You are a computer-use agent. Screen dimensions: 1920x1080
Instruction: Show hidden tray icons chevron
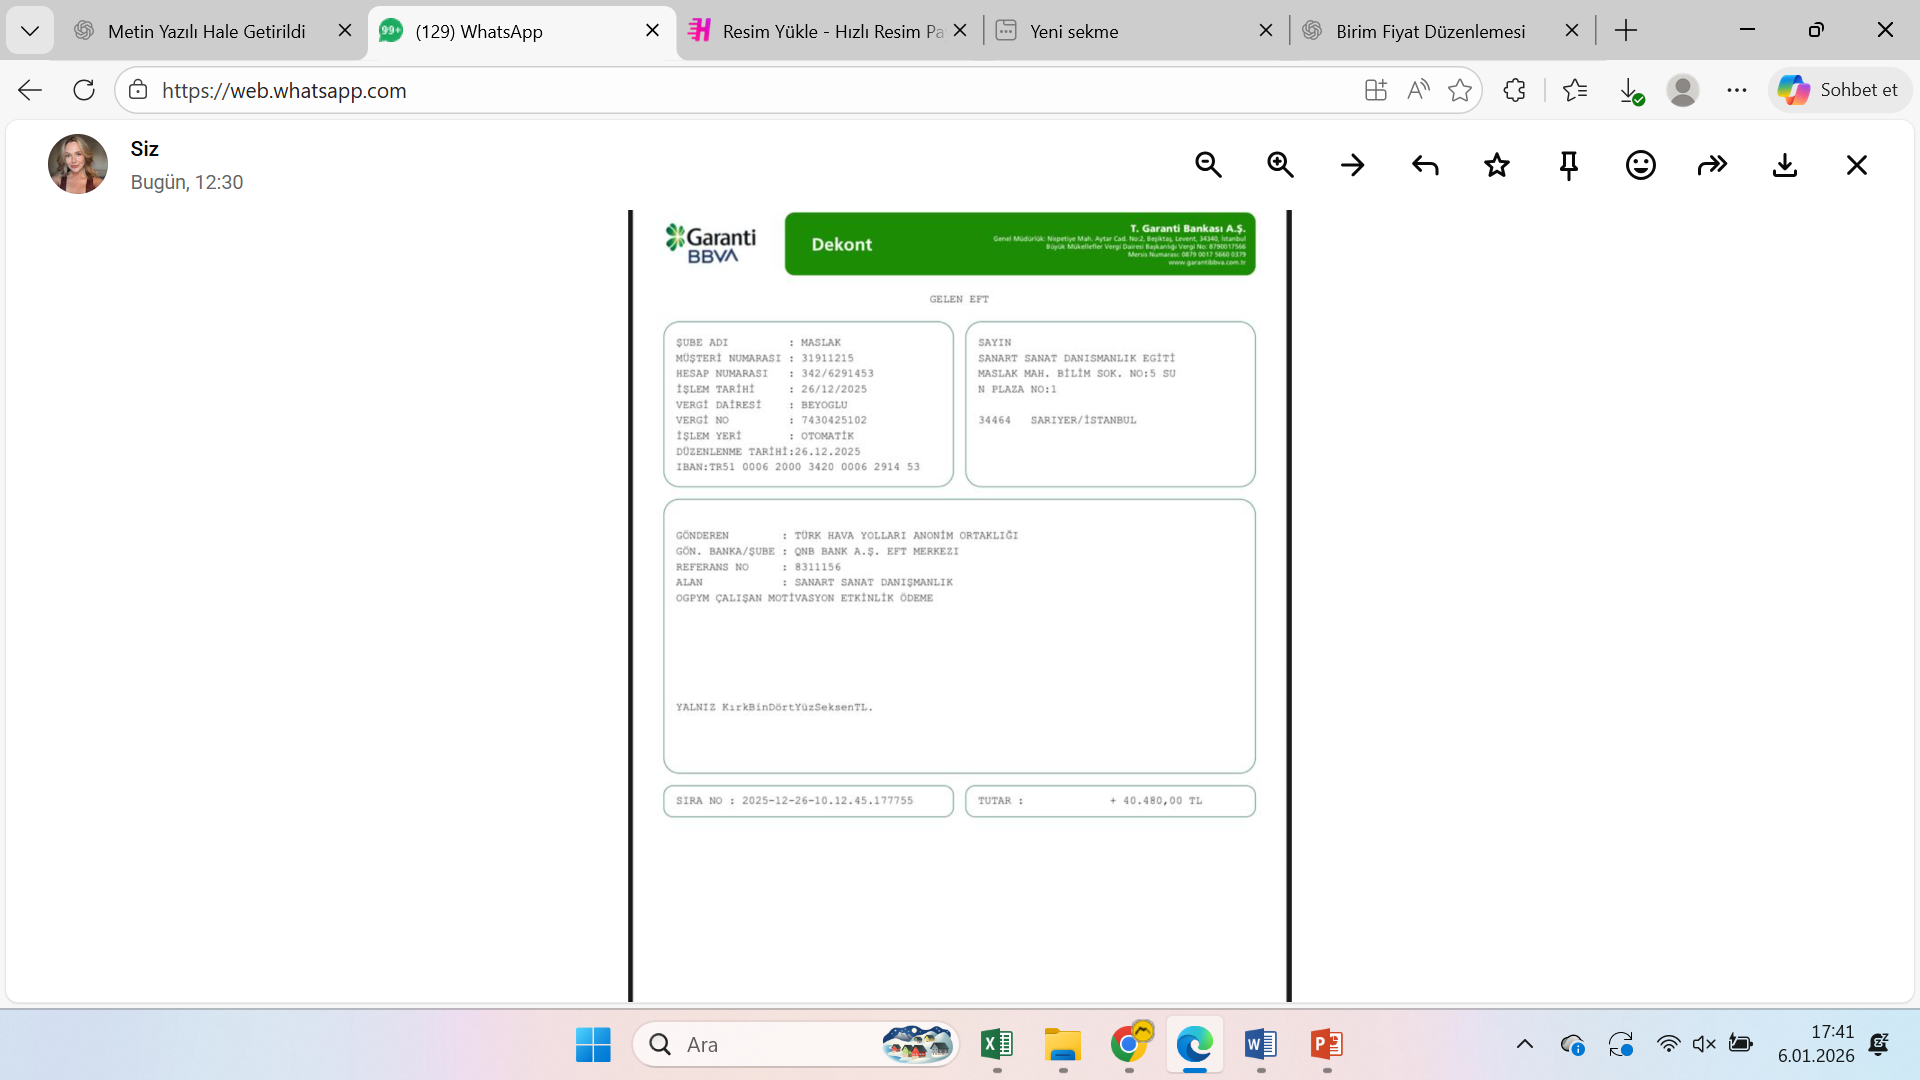(x=1524, y=1045)
